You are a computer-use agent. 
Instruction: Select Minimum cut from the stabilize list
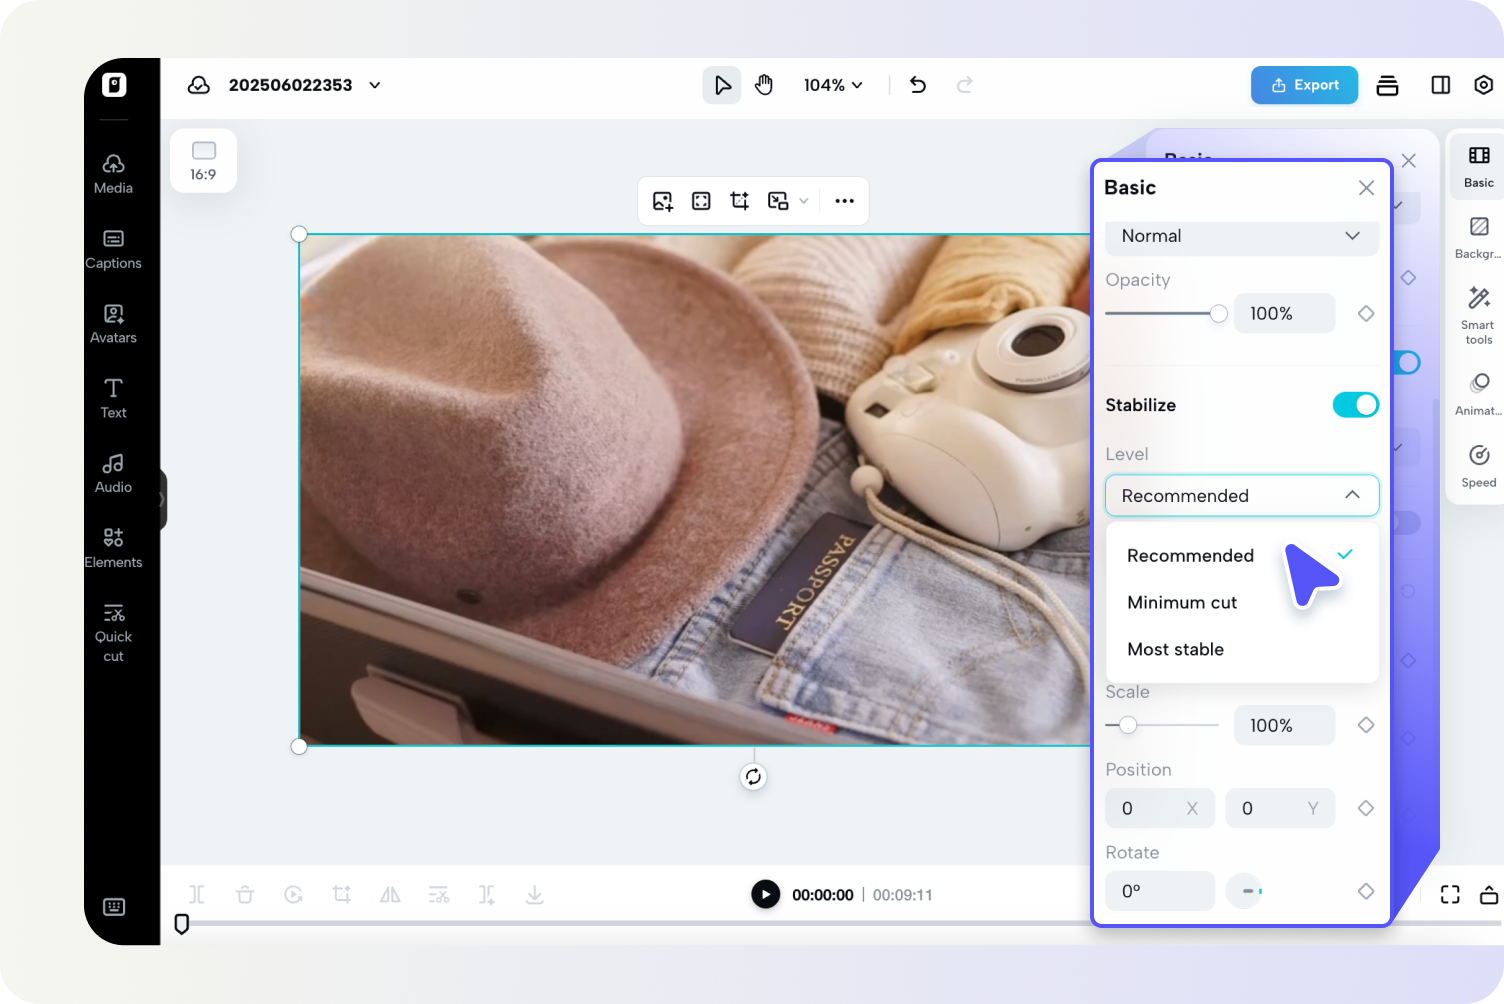pos(1182,602)
